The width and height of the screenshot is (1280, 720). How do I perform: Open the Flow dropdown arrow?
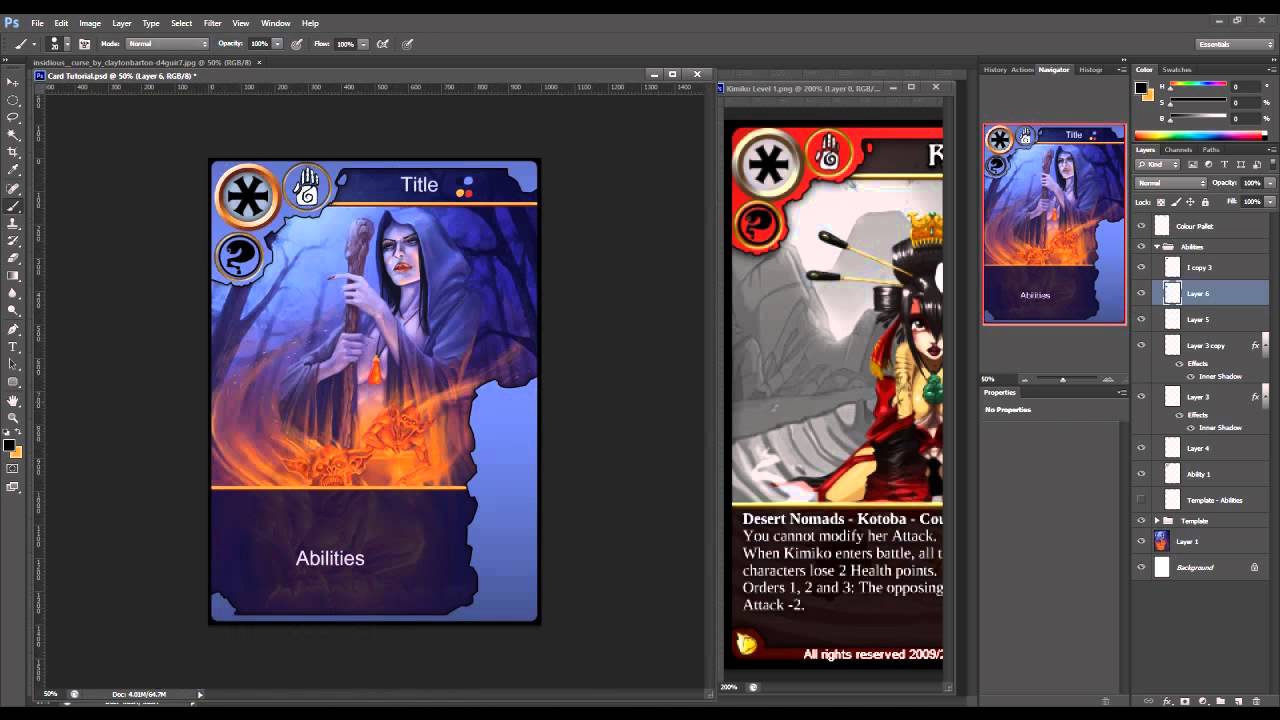click(362, 44)
